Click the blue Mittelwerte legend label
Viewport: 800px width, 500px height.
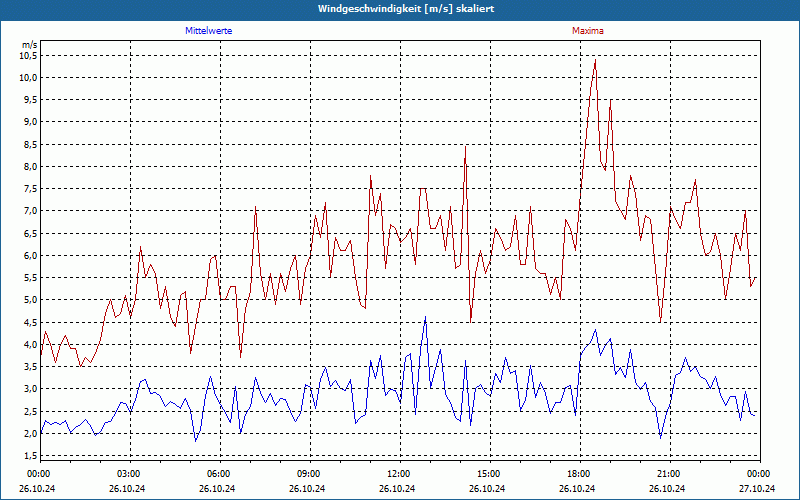tap(209, 31)
